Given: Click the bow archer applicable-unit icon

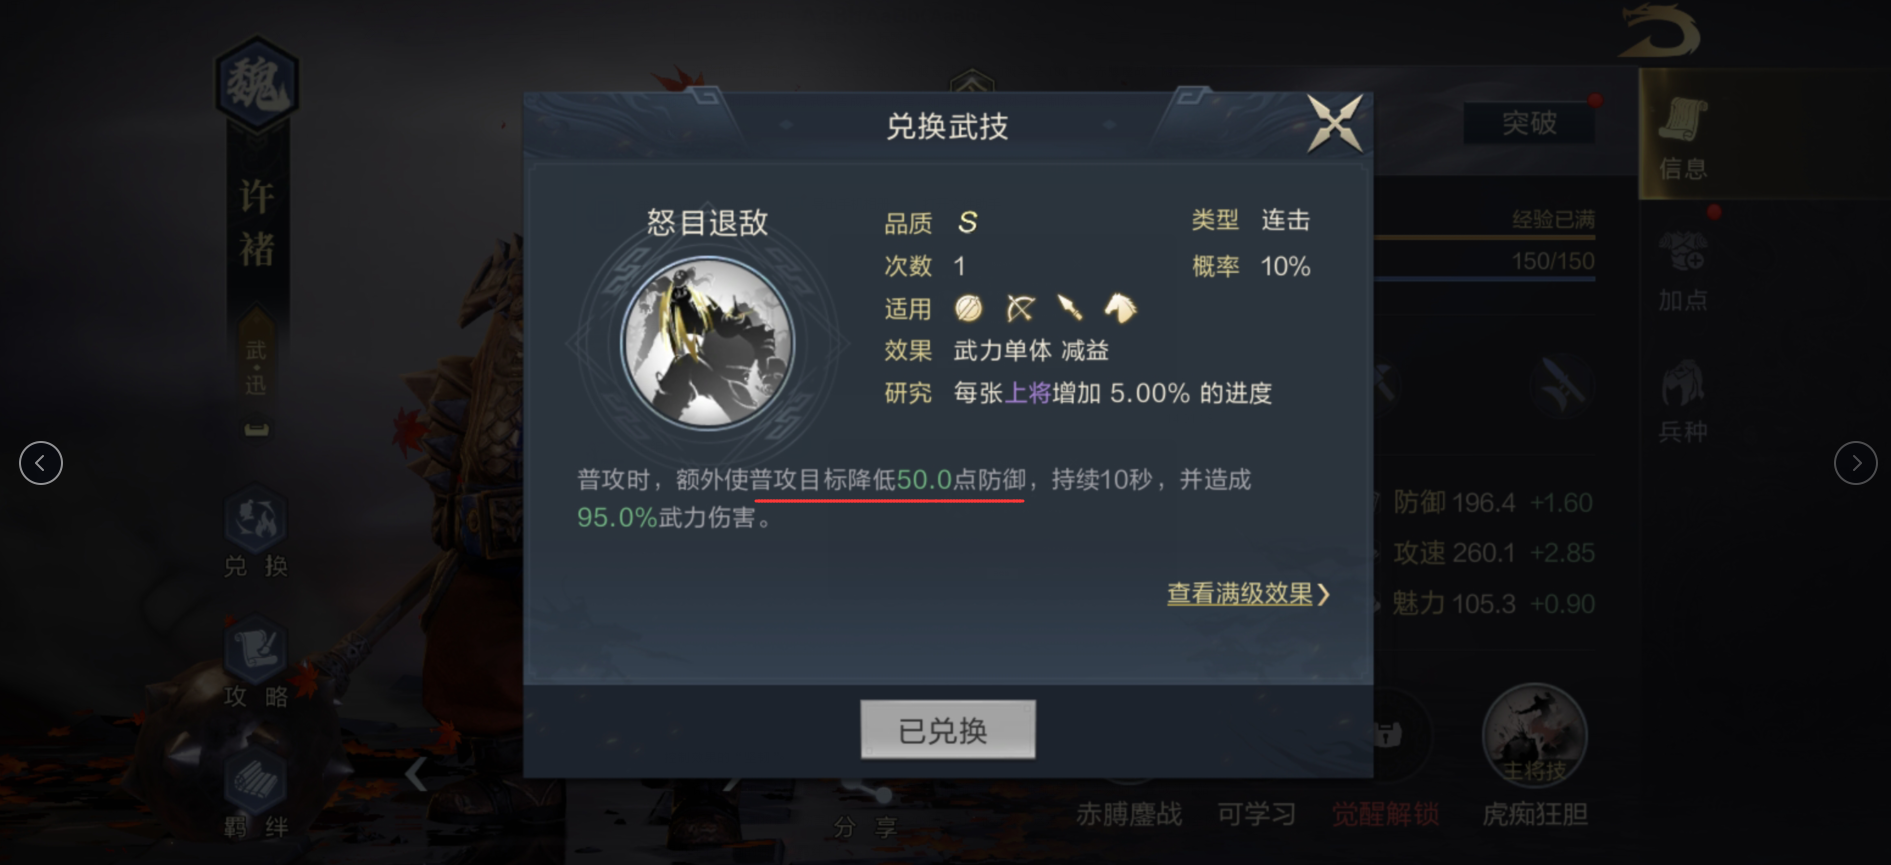Looking at the screenshot, I should pos(1020,309).
